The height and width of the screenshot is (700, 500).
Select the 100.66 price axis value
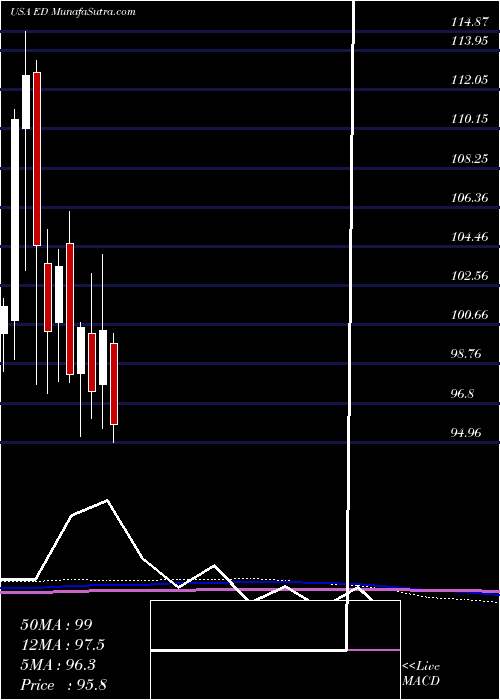coord(472,315)
